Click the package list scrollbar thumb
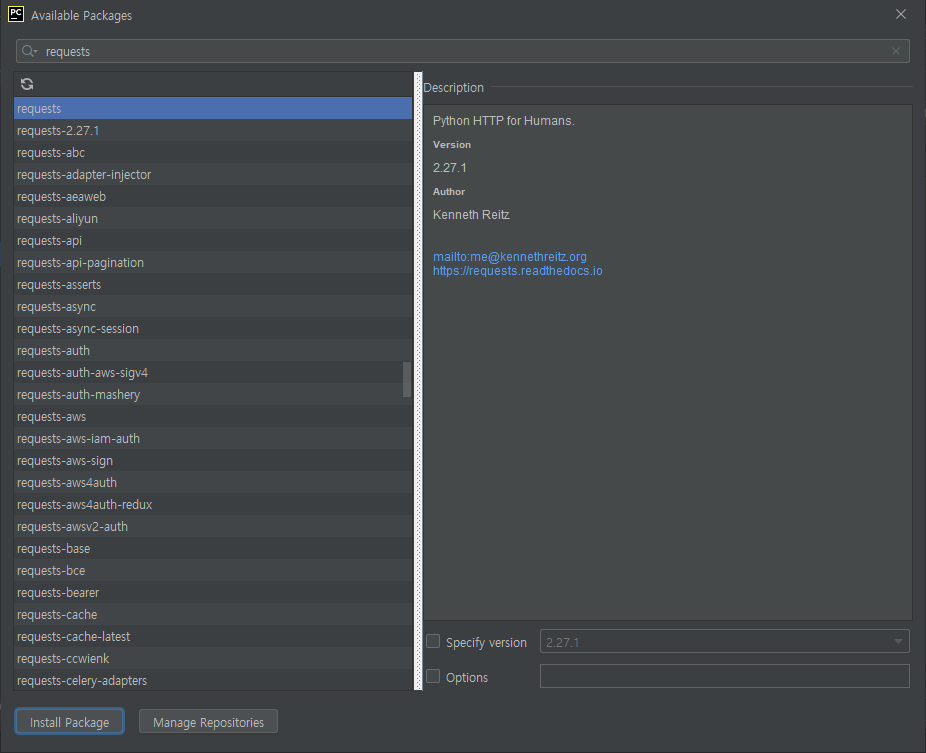The width and height of the screenshot is (926, 753). click(407, 380)
